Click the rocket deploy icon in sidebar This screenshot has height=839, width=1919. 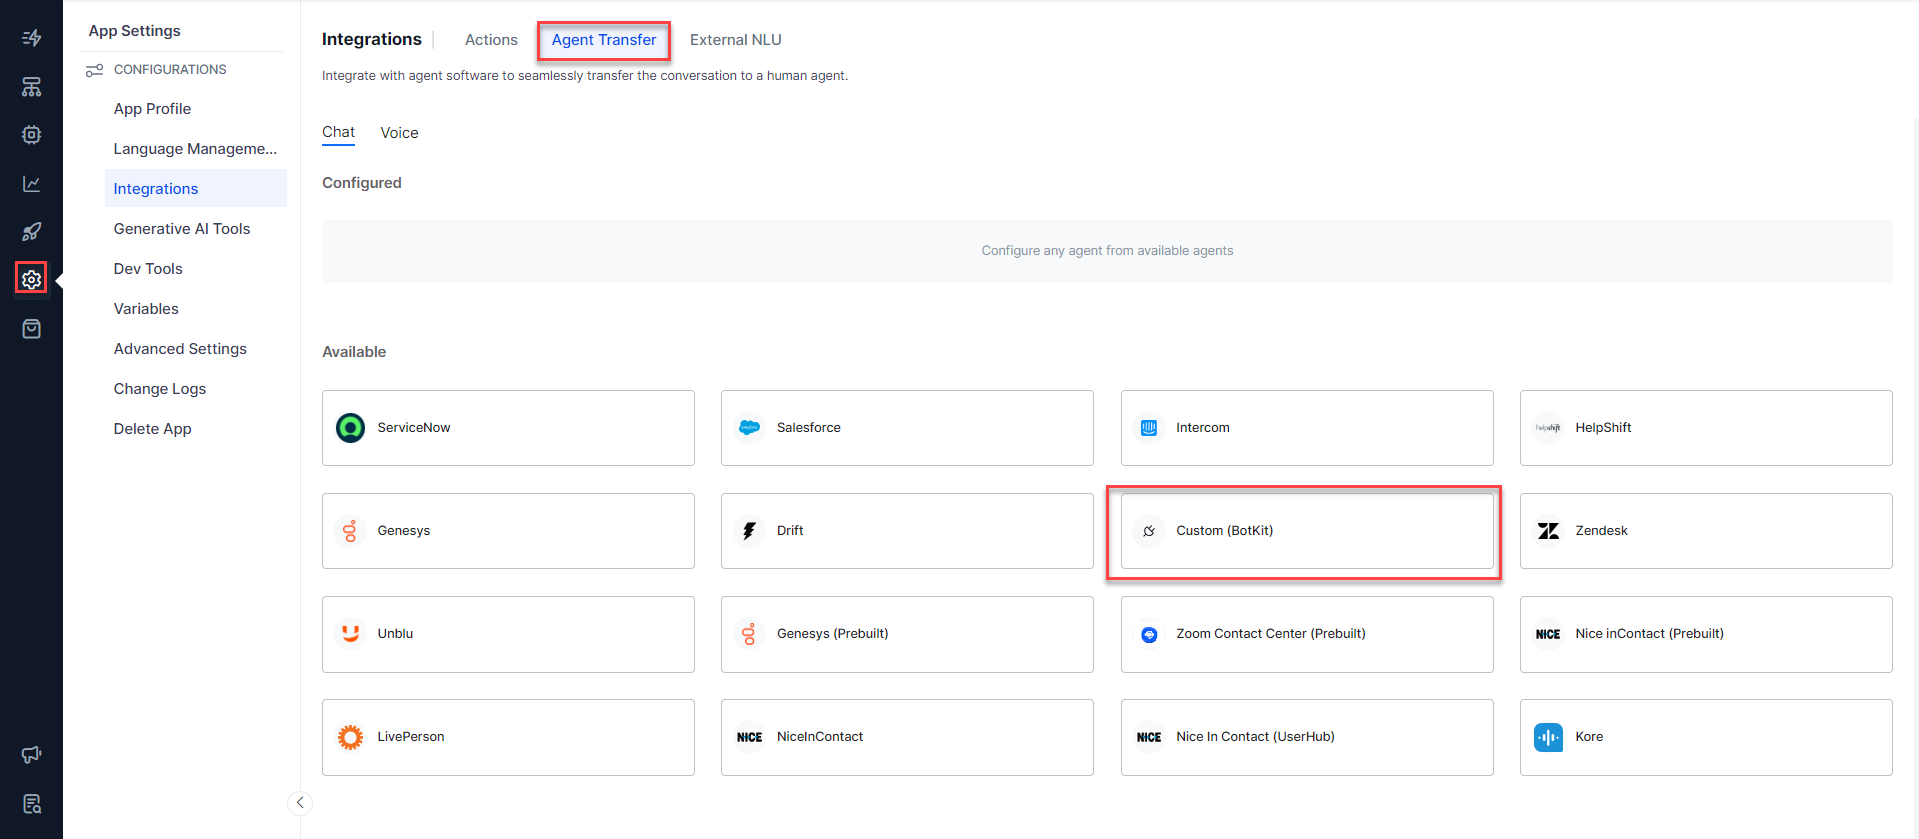[x=32, y=232]
